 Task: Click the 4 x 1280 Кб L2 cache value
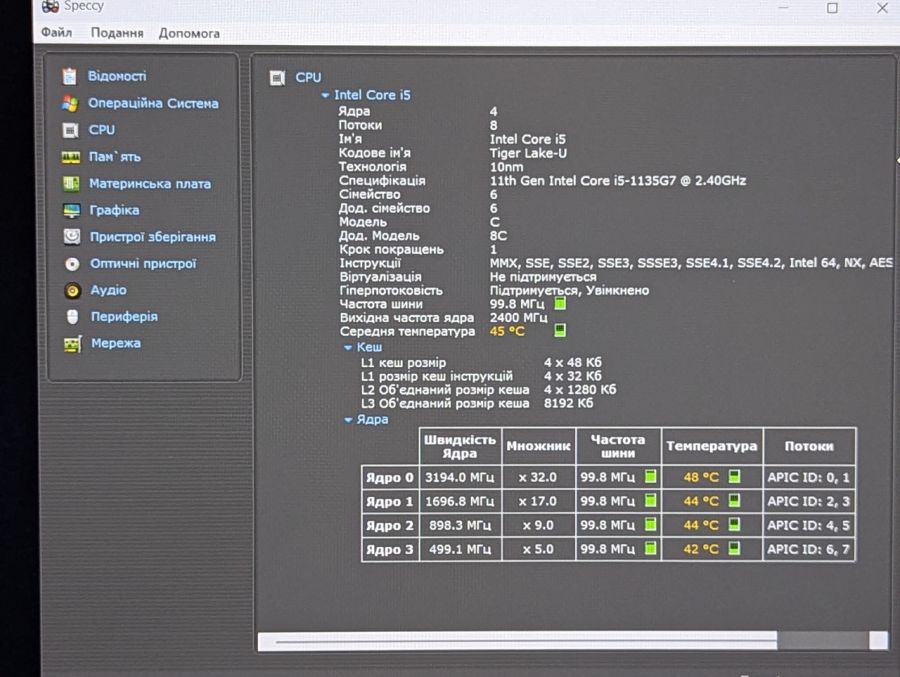tap(580, 389)
